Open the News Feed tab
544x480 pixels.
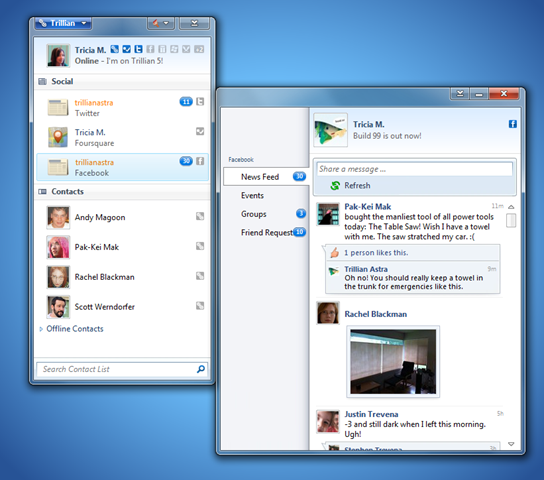click(x=266, y=177)
